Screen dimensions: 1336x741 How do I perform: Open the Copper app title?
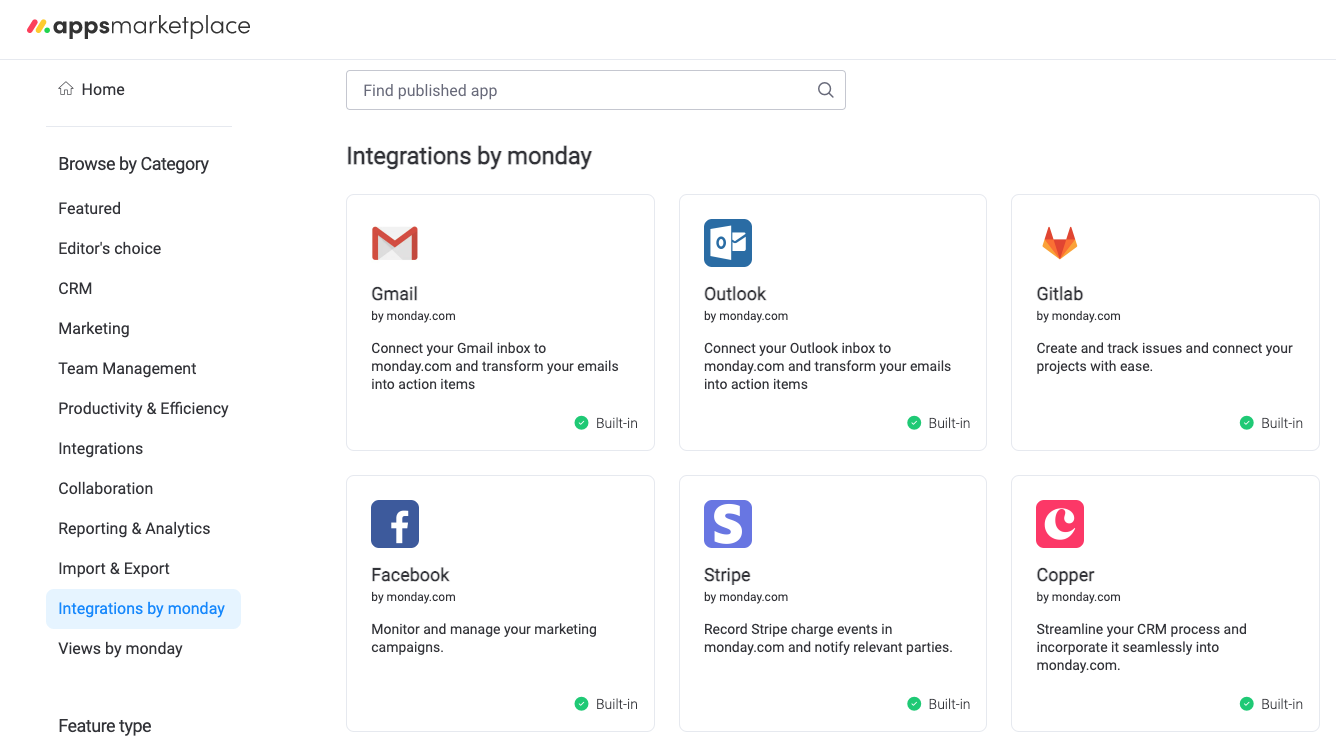pyautogui.click(x=1065, y=575)
